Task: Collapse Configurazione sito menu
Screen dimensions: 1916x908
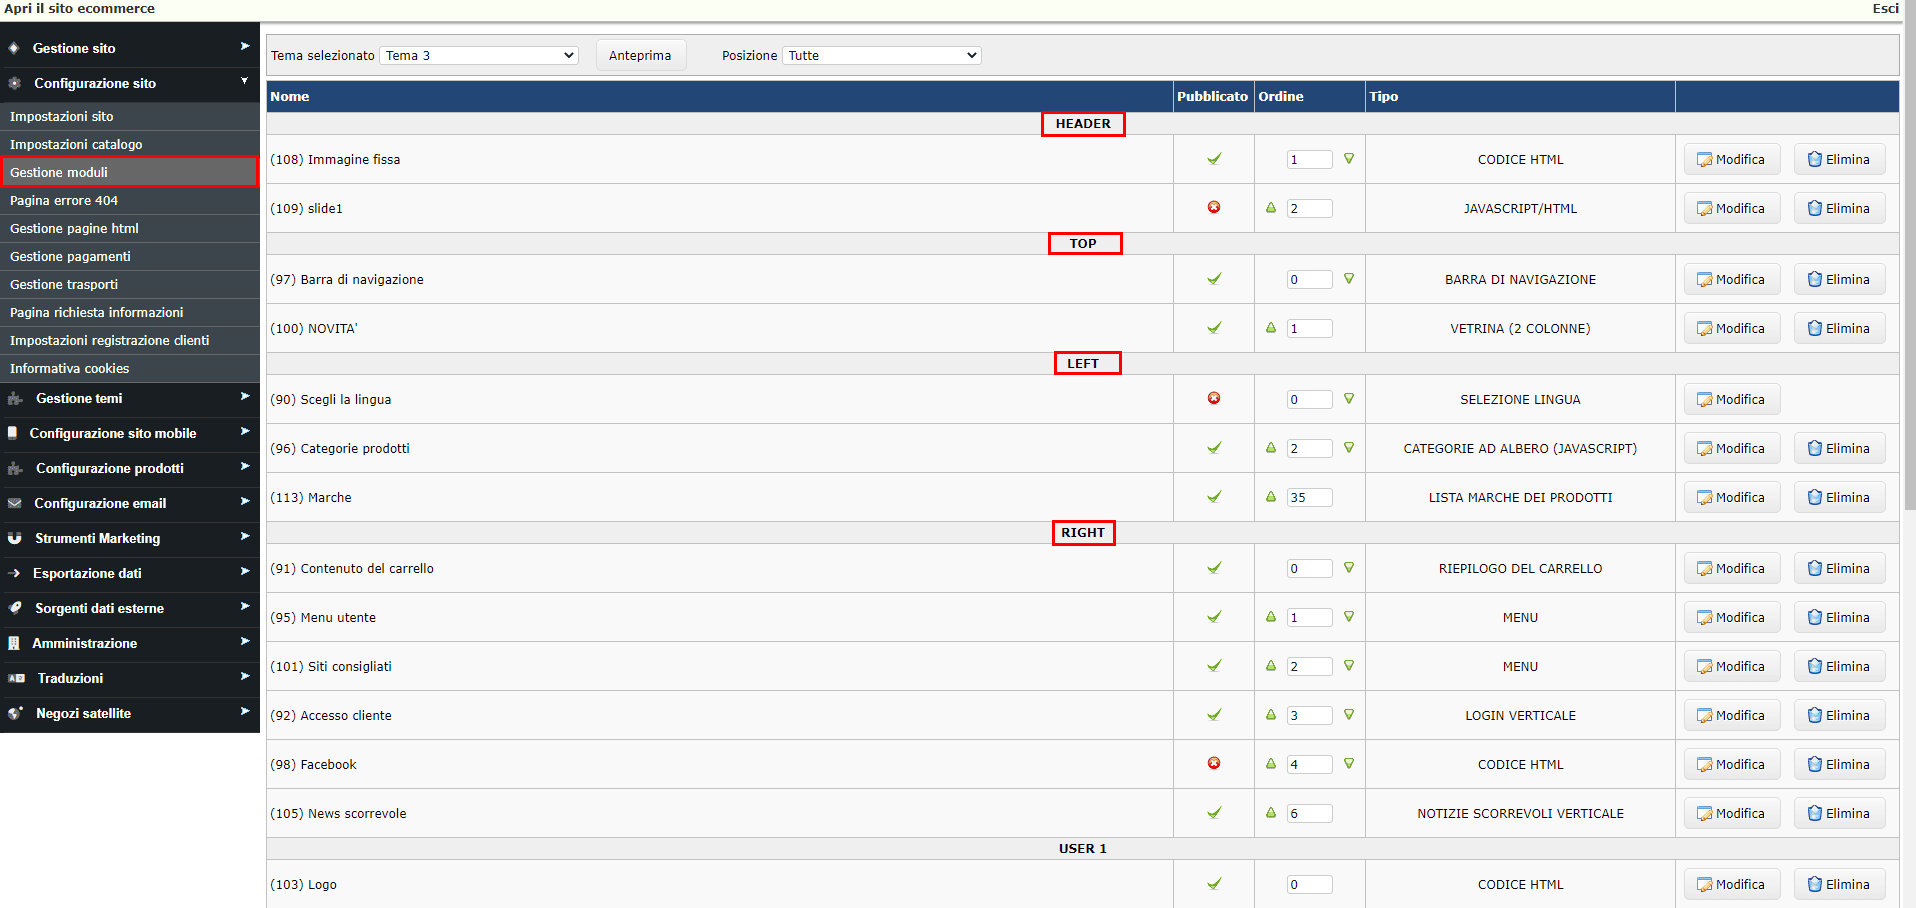Action: coord(130,83)
